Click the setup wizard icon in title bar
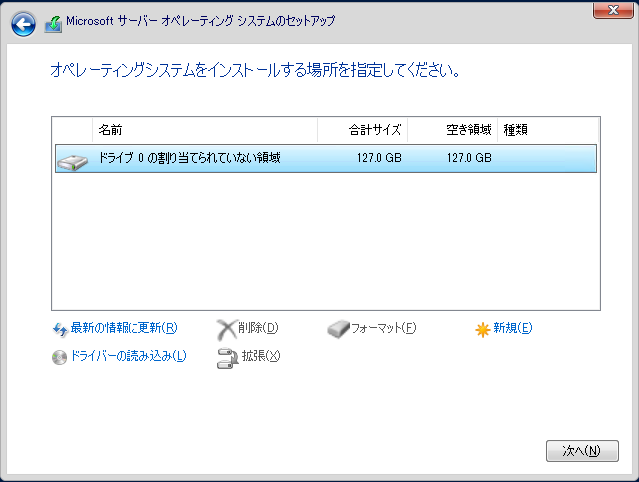Viewport: 639px width, 482px height. click(x=53, y=24)
